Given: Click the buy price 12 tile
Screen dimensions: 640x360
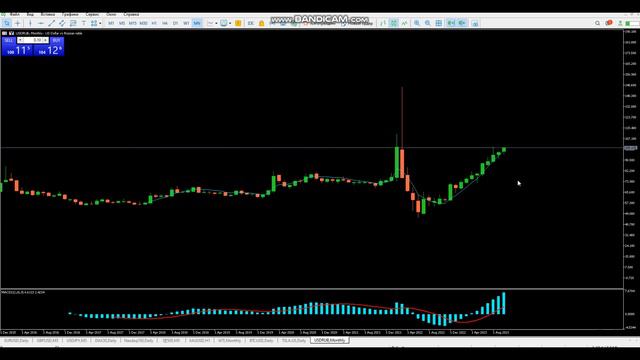Looking at the screenshot, I should click(49, 50).
